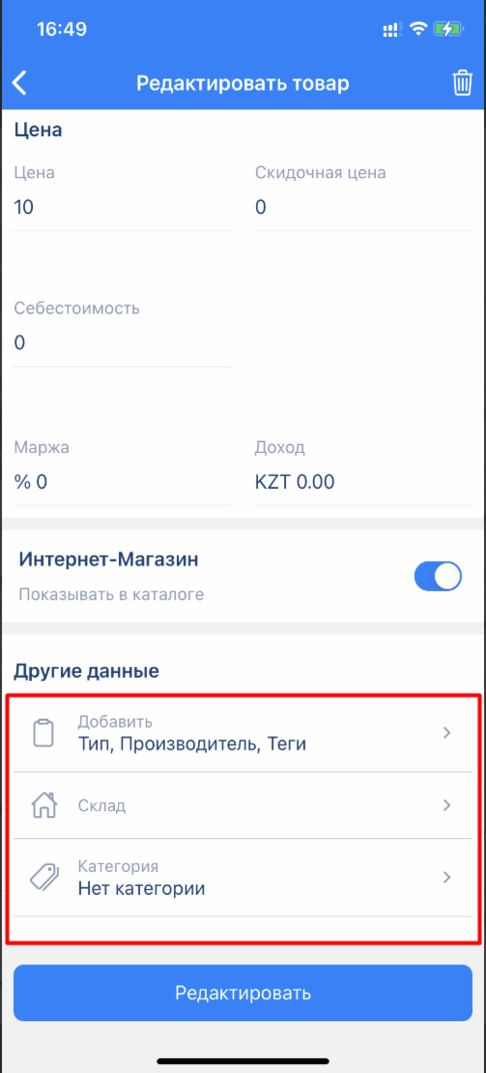
Task: Expand the Категория row chevron
Action: pyautogui.click(x=447, y=877)
